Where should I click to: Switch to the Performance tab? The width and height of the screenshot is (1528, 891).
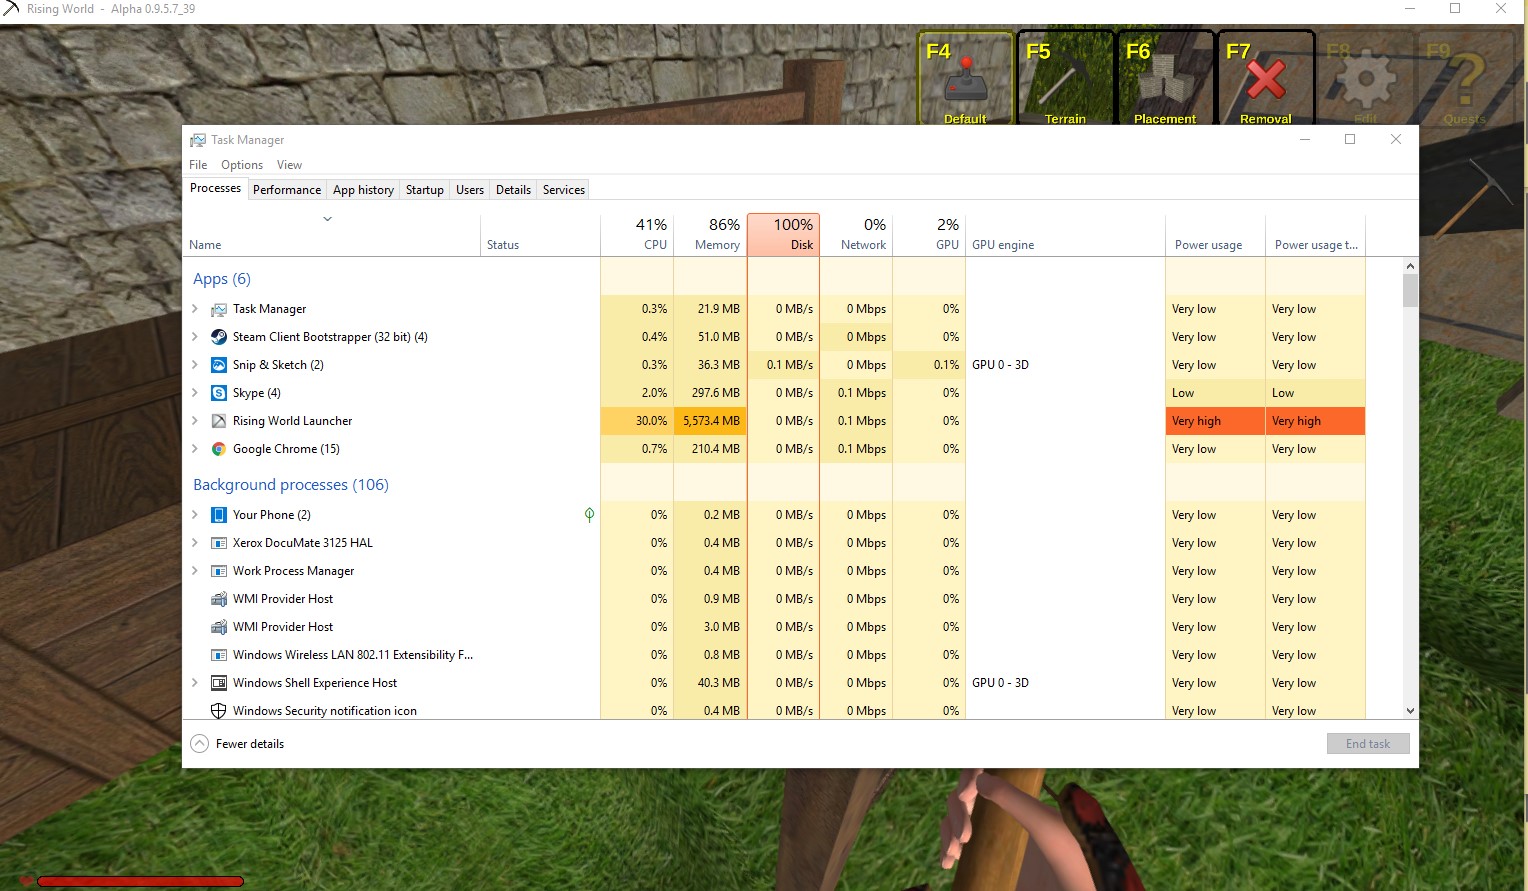[287, 190]
